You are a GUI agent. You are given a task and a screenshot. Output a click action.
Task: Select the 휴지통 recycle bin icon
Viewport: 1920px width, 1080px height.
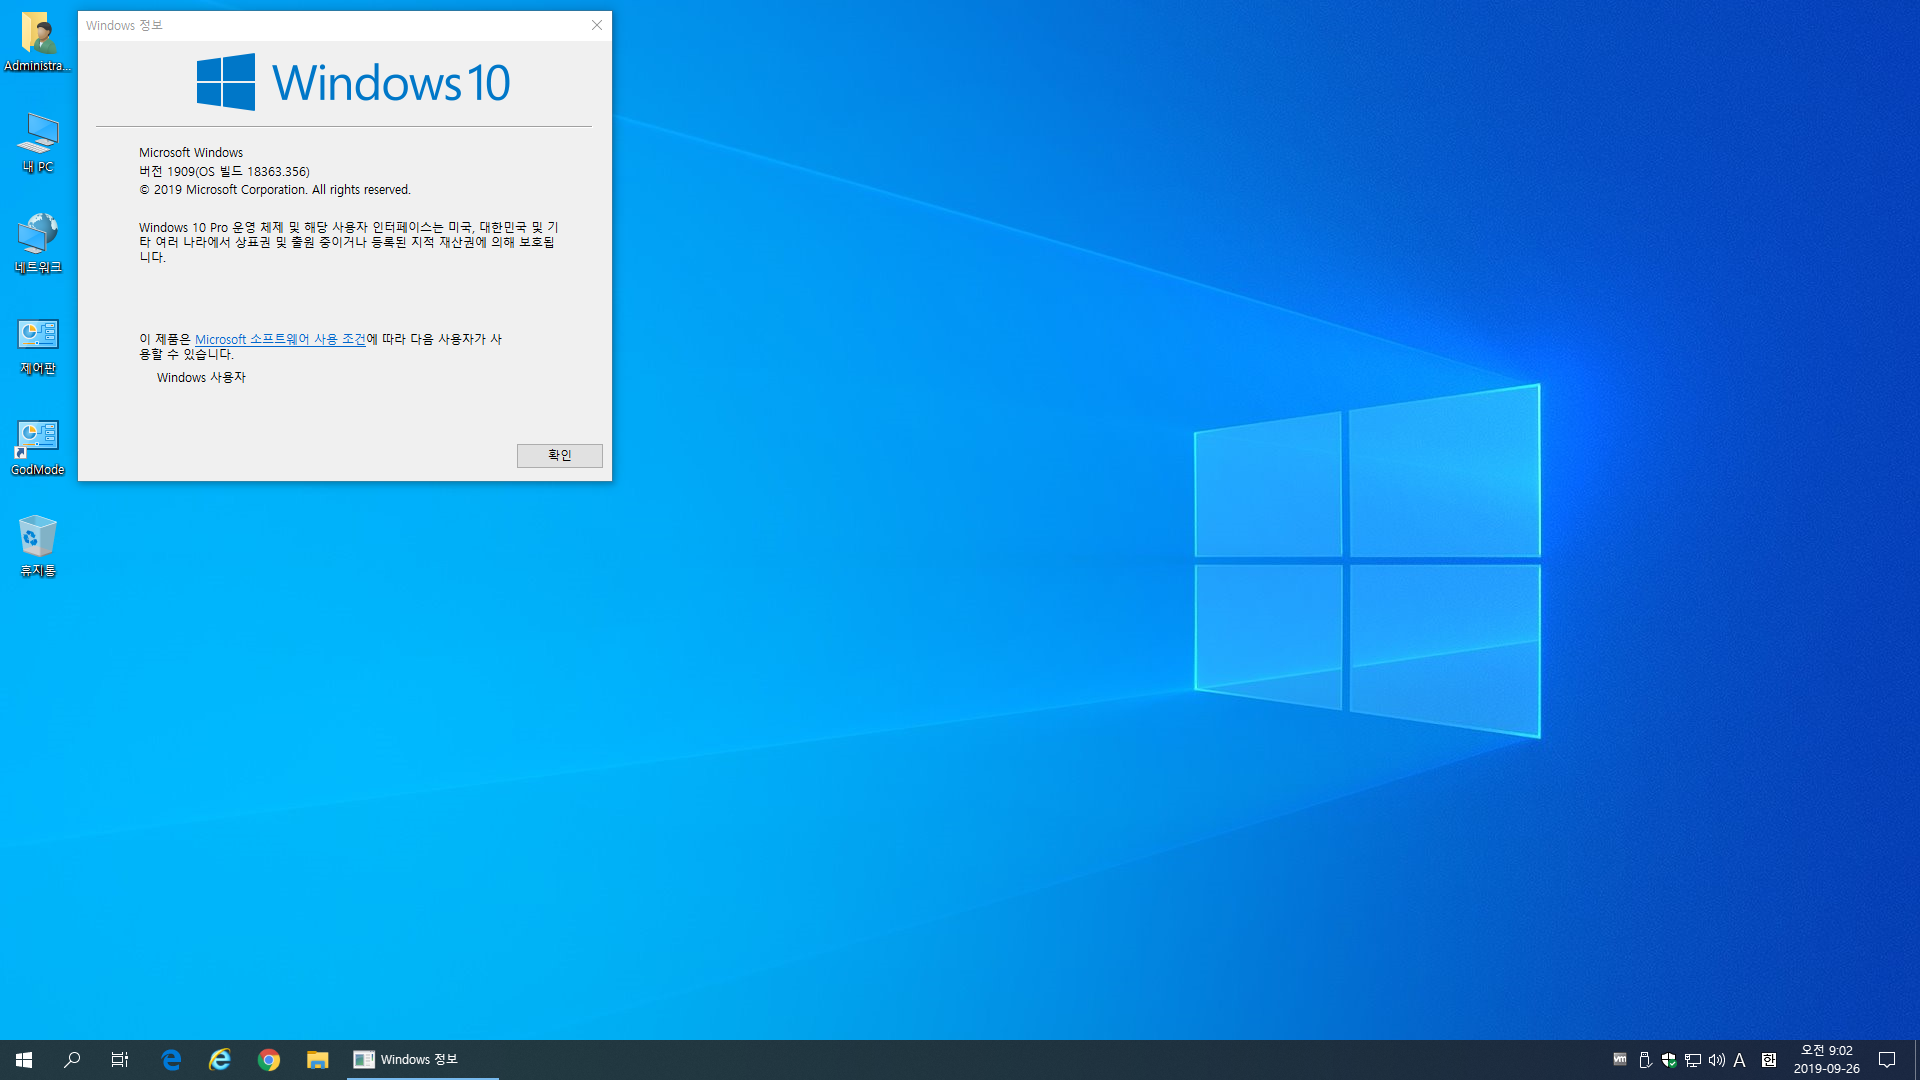[38, 546]
